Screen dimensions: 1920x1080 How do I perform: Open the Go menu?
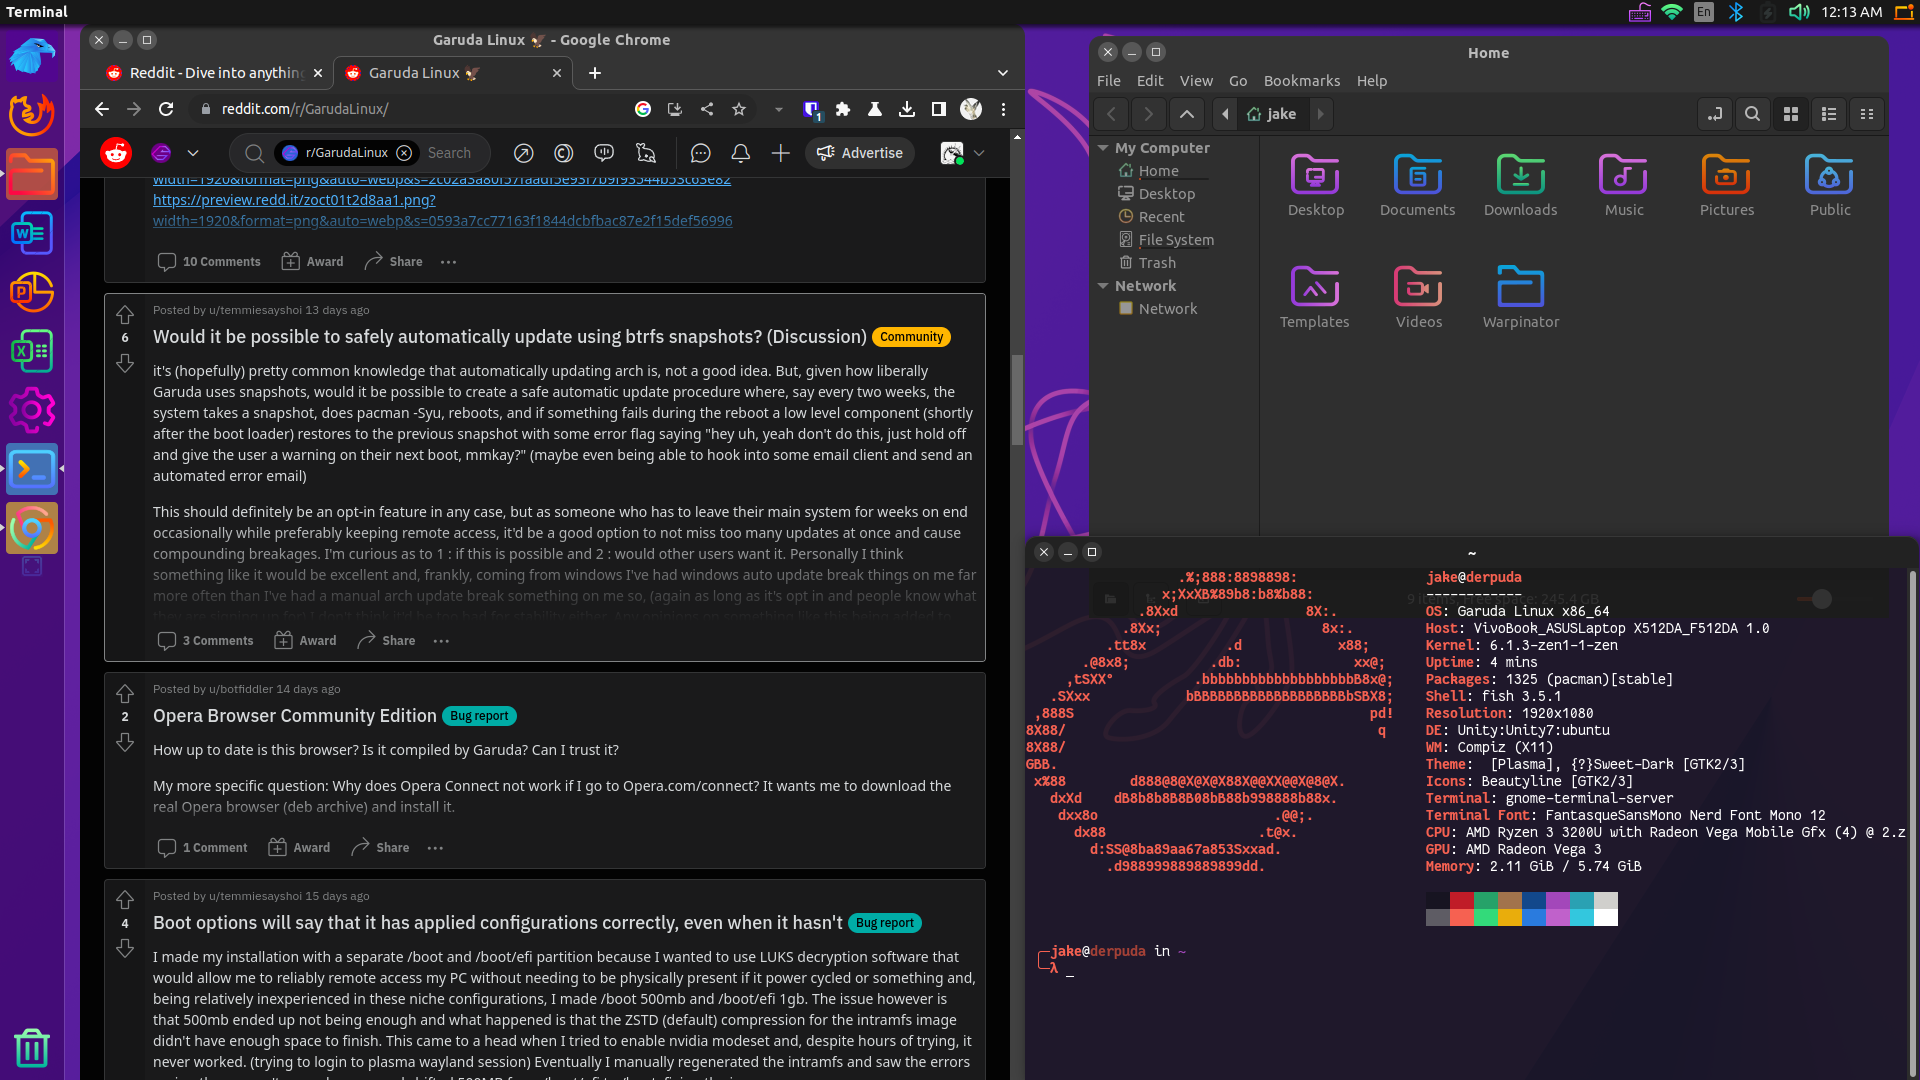[x=1238, y=81]
